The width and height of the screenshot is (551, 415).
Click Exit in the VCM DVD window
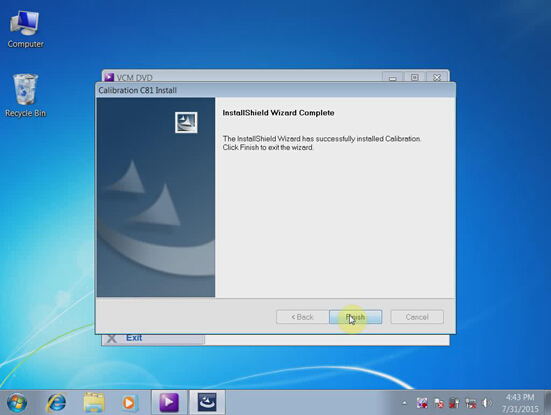pyautogui.click(x=134, y=338)
